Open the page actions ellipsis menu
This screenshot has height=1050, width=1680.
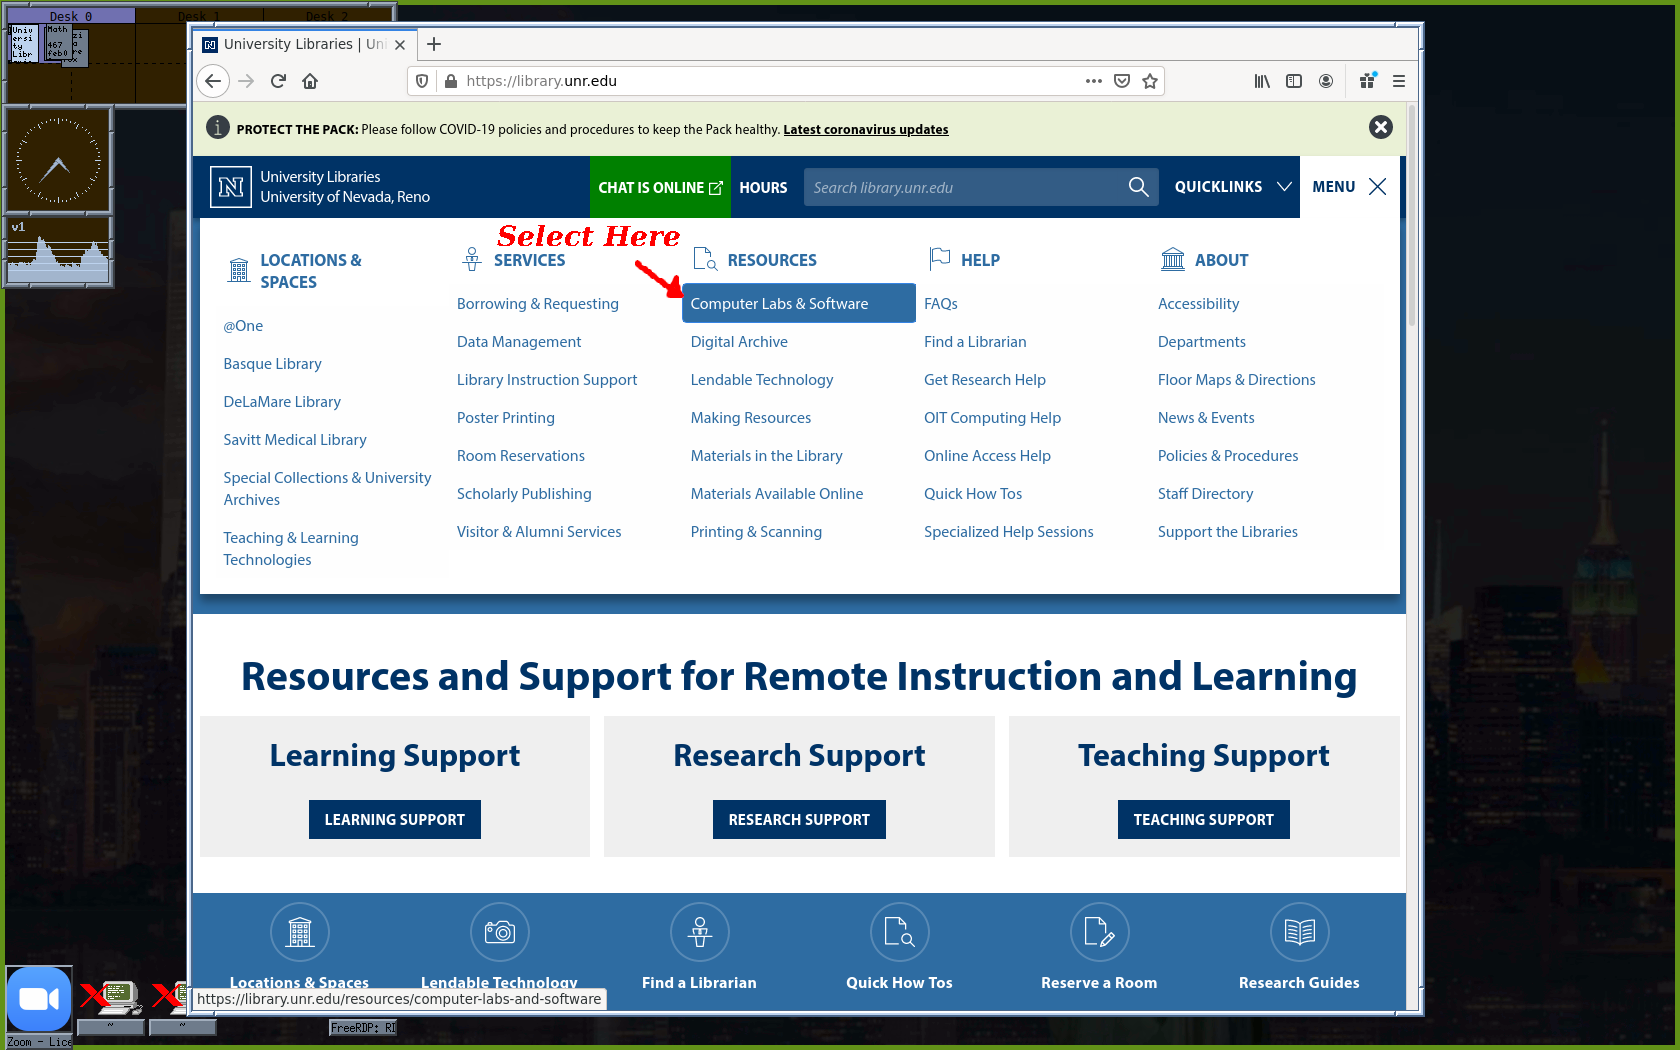pyautogui.click(x=1094, y=81)
